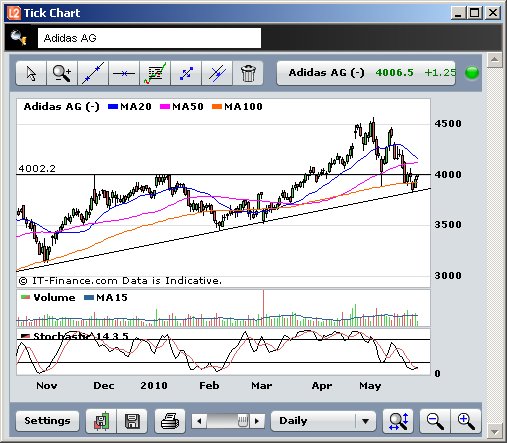
Task: Pick the parallel channel lines tool
Action: (217, 73)
